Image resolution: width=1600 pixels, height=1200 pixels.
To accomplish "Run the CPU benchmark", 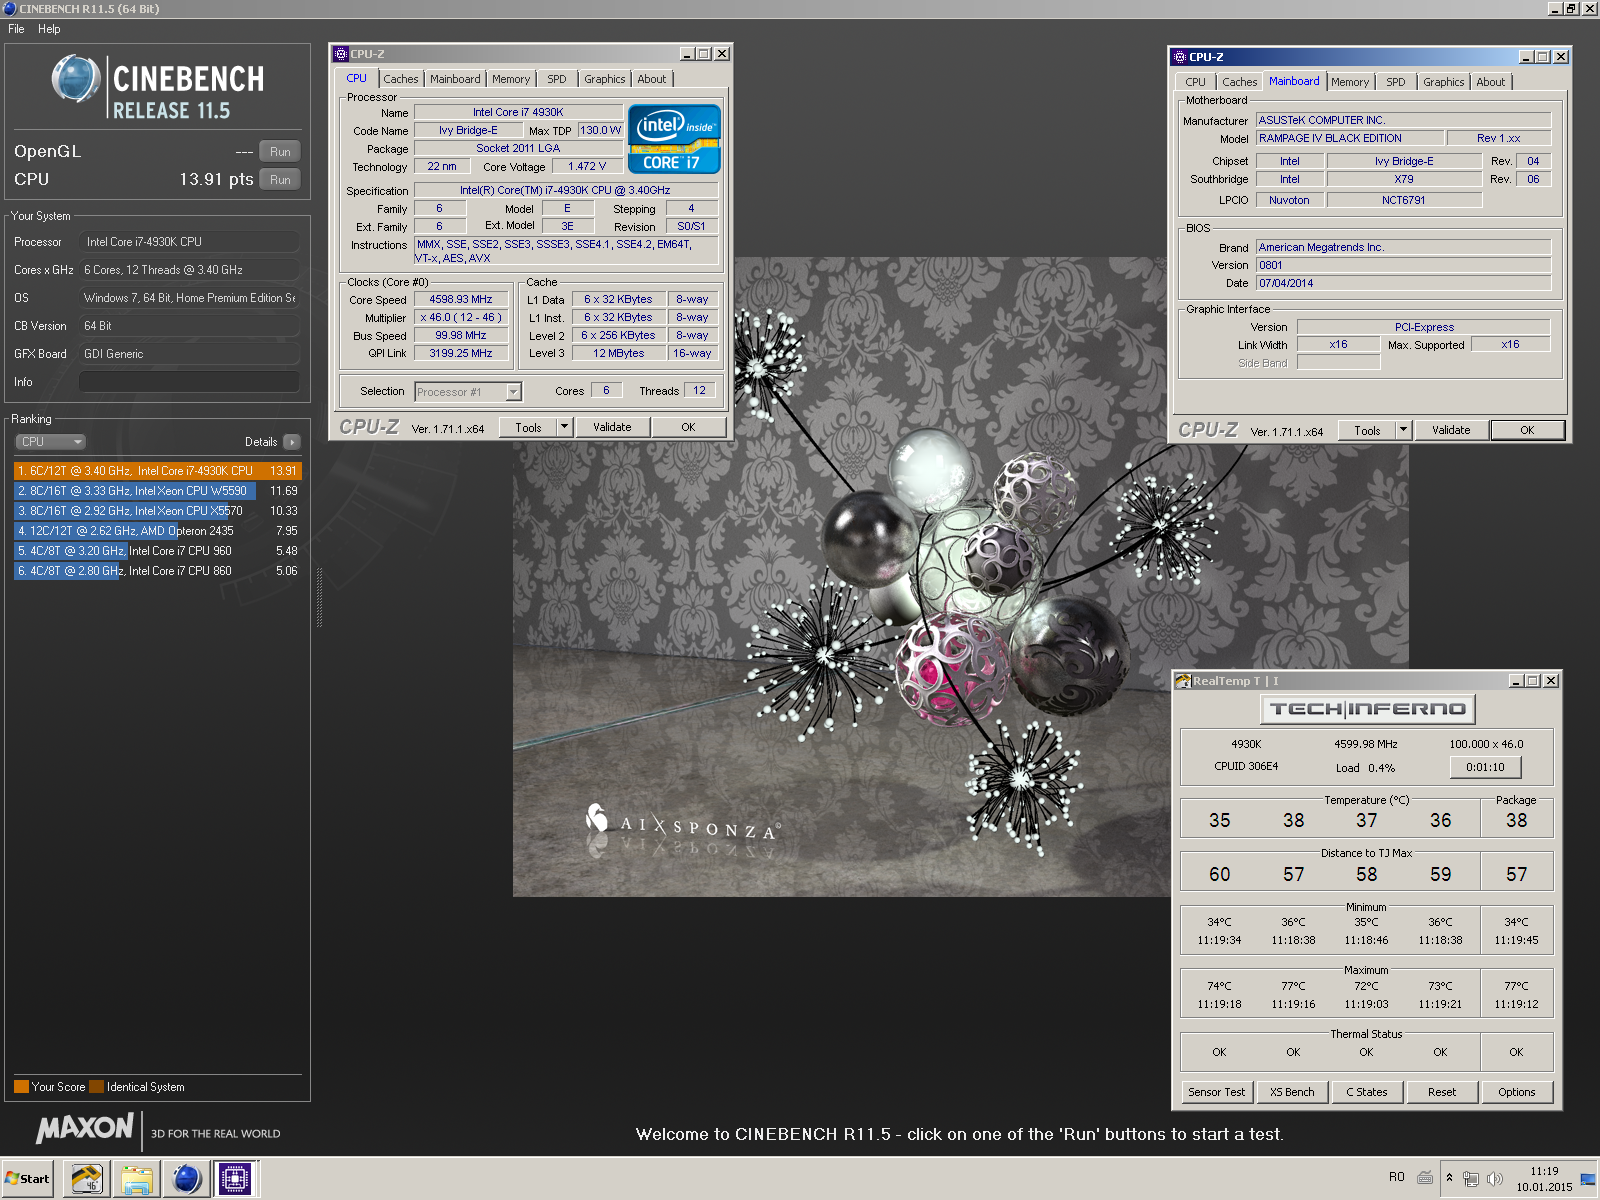I will tap(280, 180).
